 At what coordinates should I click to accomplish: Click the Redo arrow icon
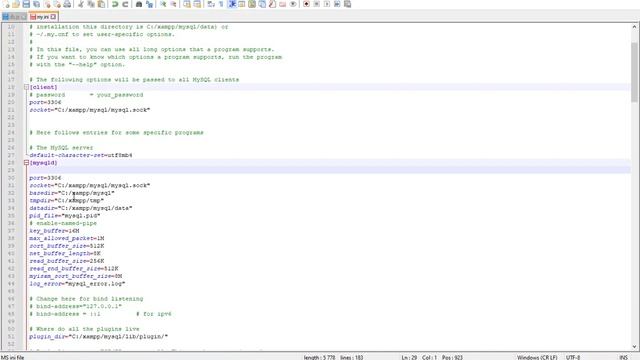pyautogui.click(x=125, y=4)
